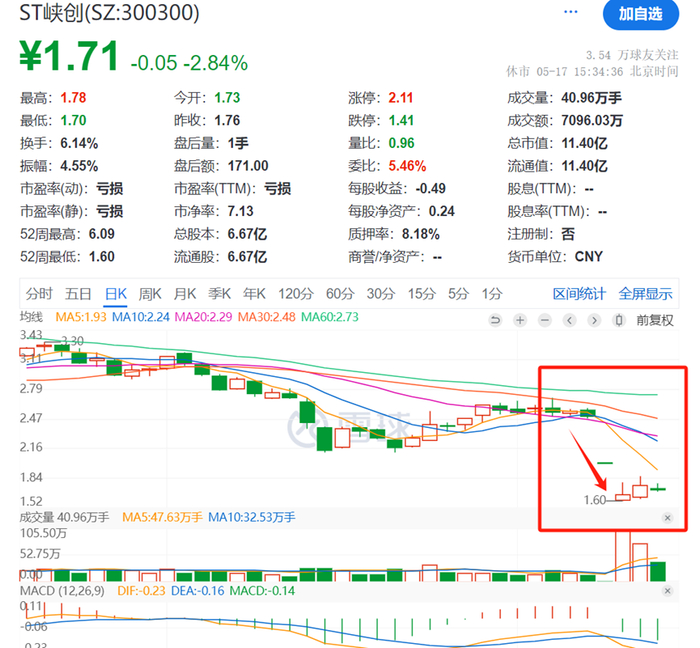Switch to the 五日 chart tab
The image size is (700, 648).
[78, 294]
